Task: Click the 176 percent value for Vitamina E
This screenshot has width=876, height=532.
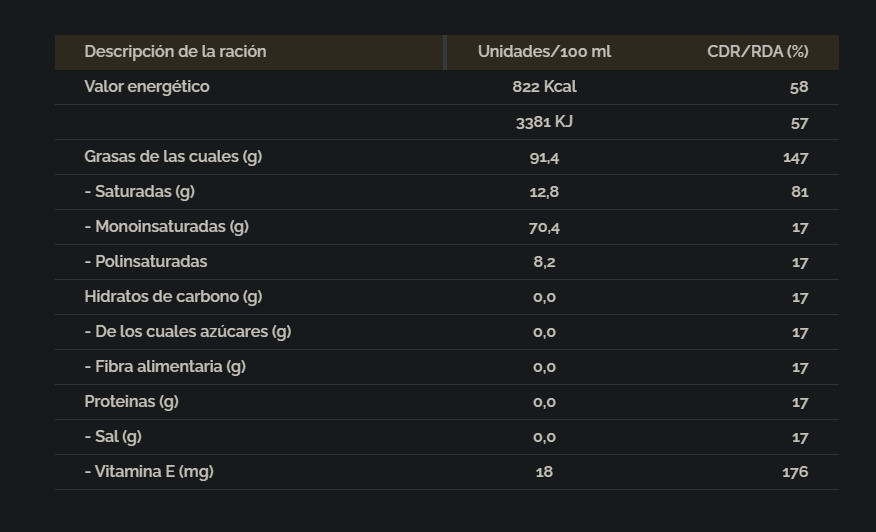Action: point(795,472)
